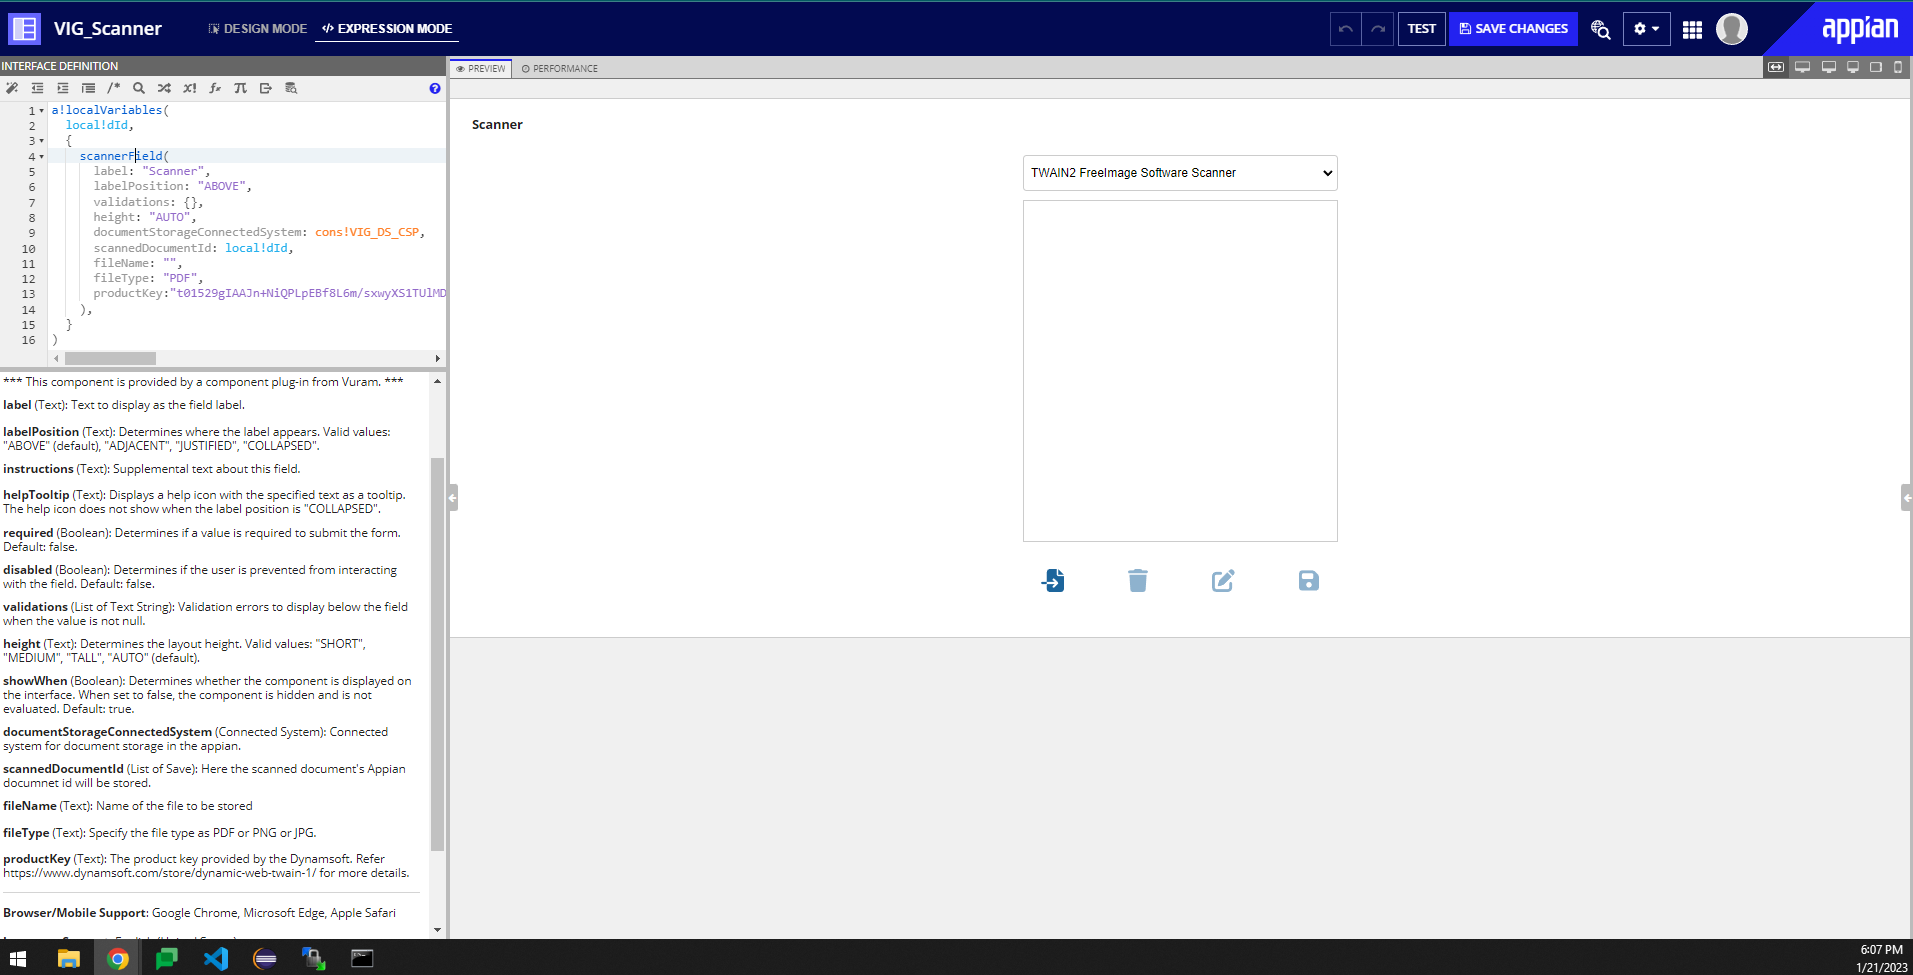
Task: Open search in expression editor
Action: [x=139, y=88]
